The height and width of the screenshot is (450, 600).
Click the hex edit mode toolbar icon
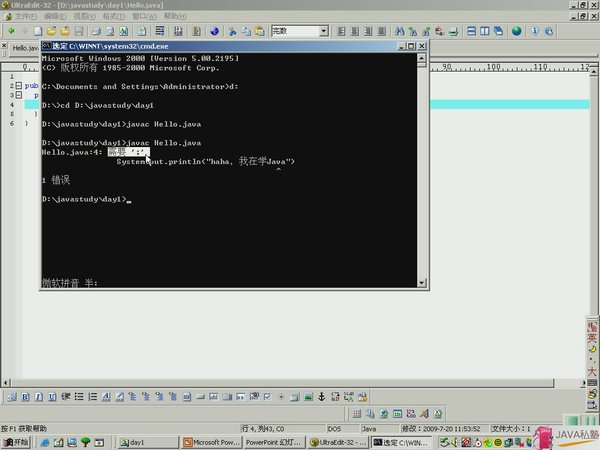point(178,31)
